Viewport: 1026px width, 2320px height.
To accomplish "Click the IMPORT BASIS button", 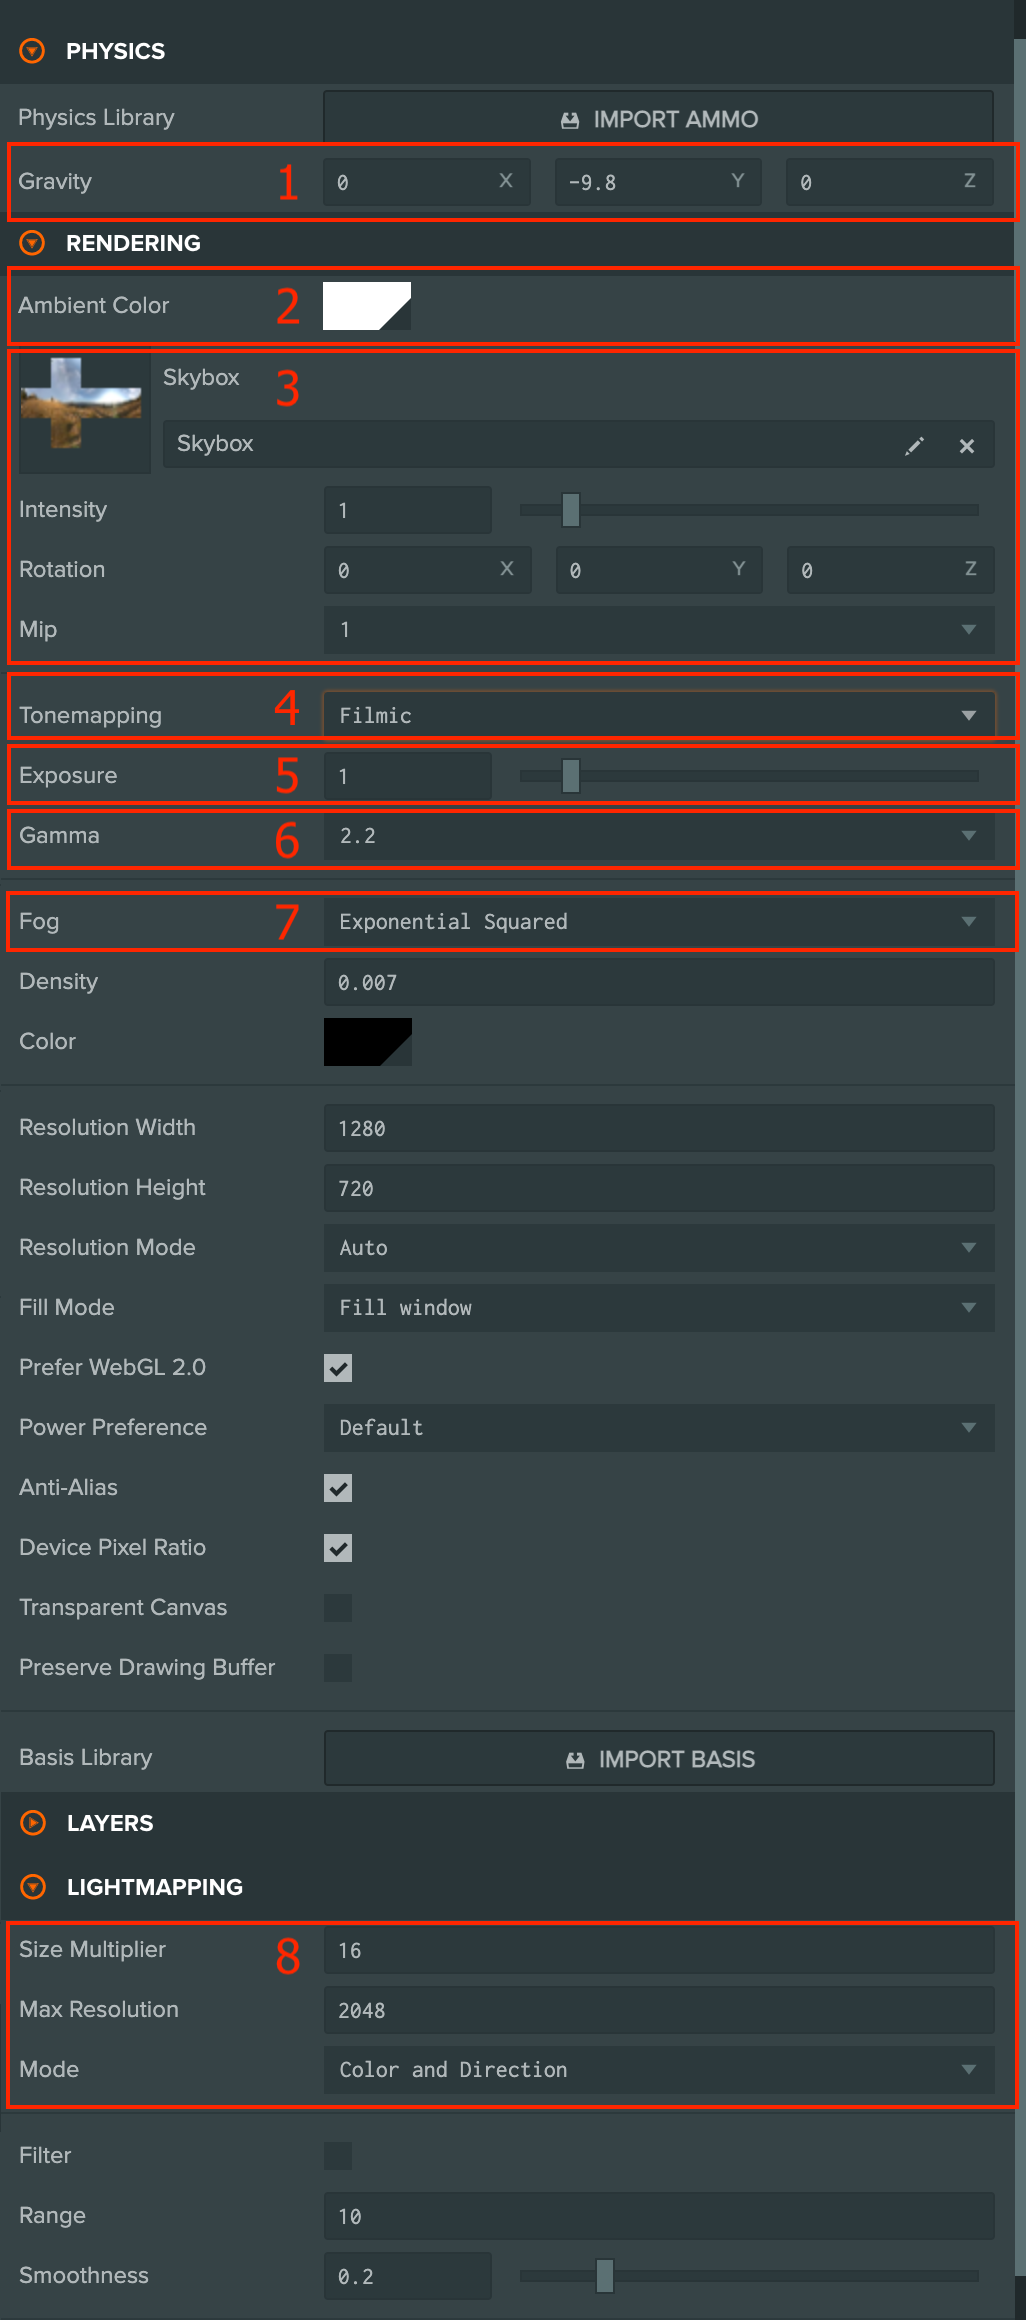I will [659, 1759].
